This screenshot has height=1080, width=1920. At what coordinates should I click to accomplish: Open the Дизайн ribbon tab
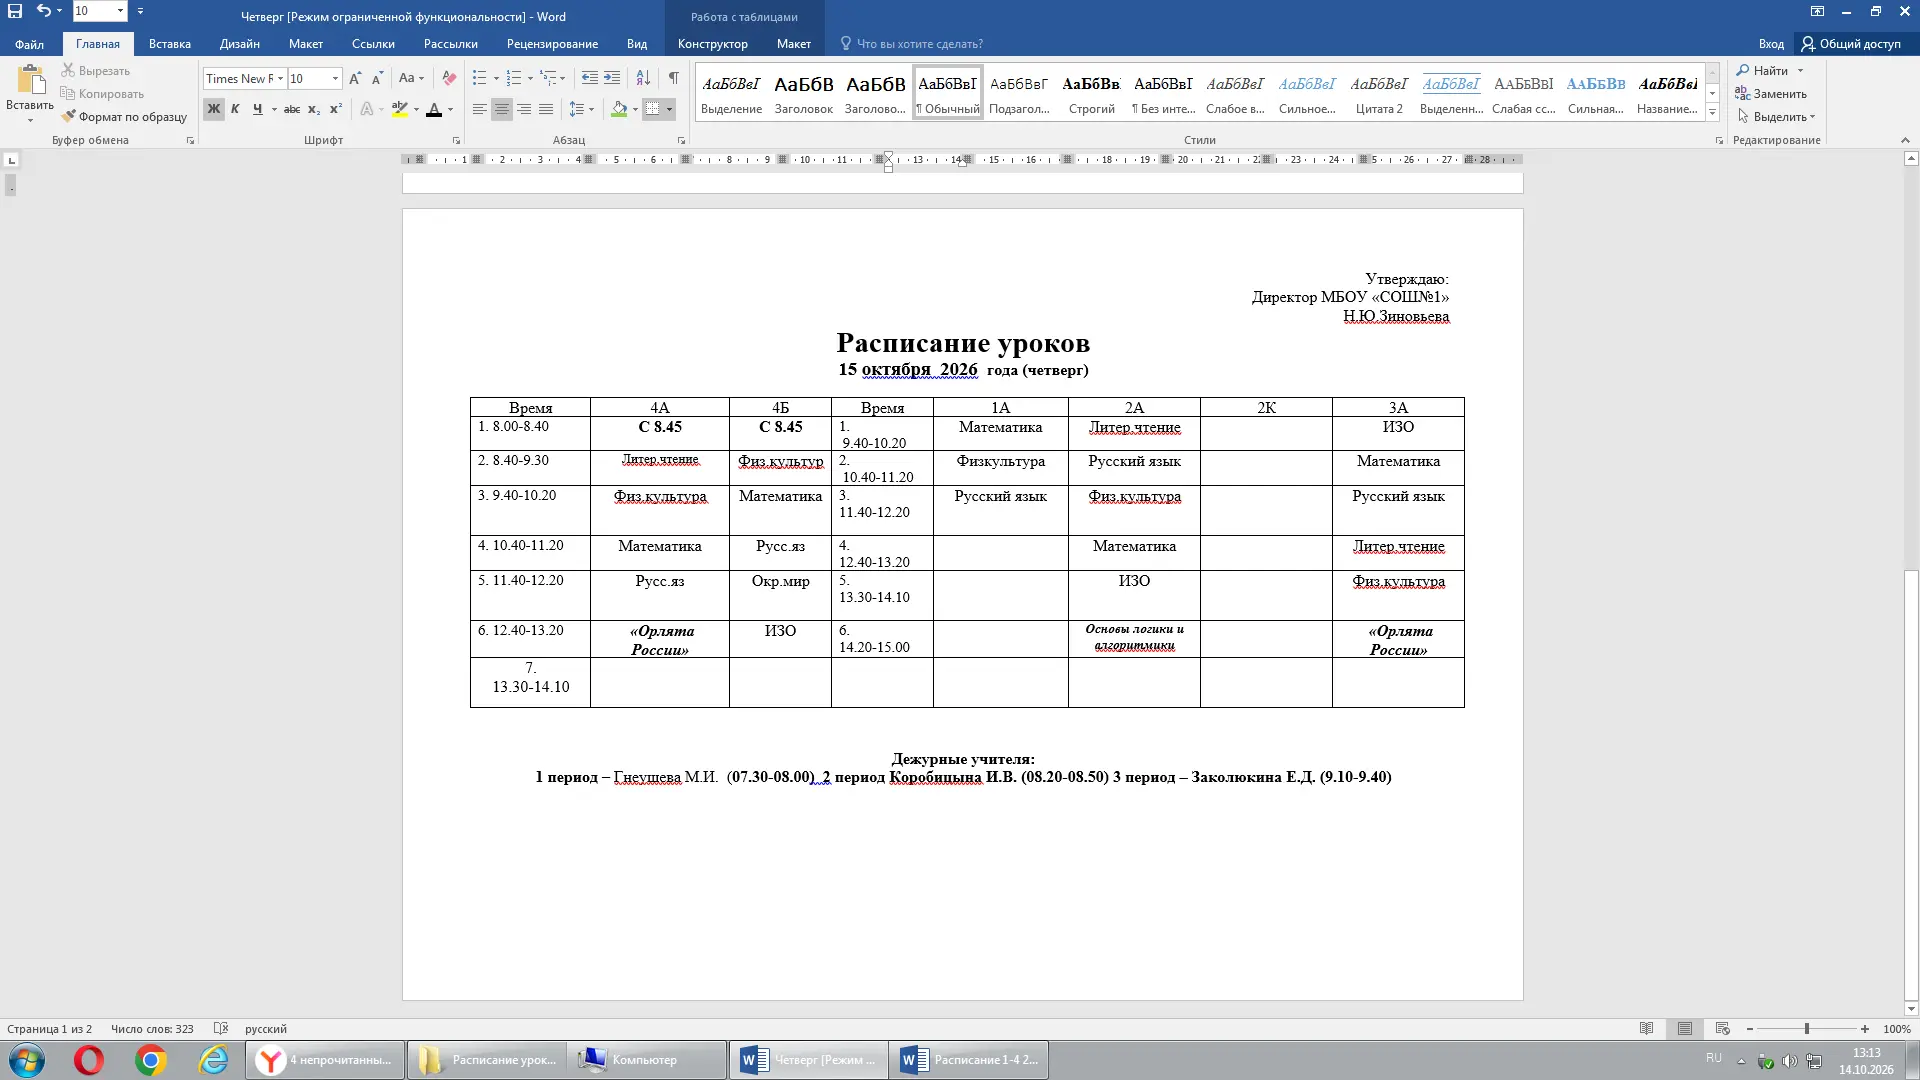point(240,44)
